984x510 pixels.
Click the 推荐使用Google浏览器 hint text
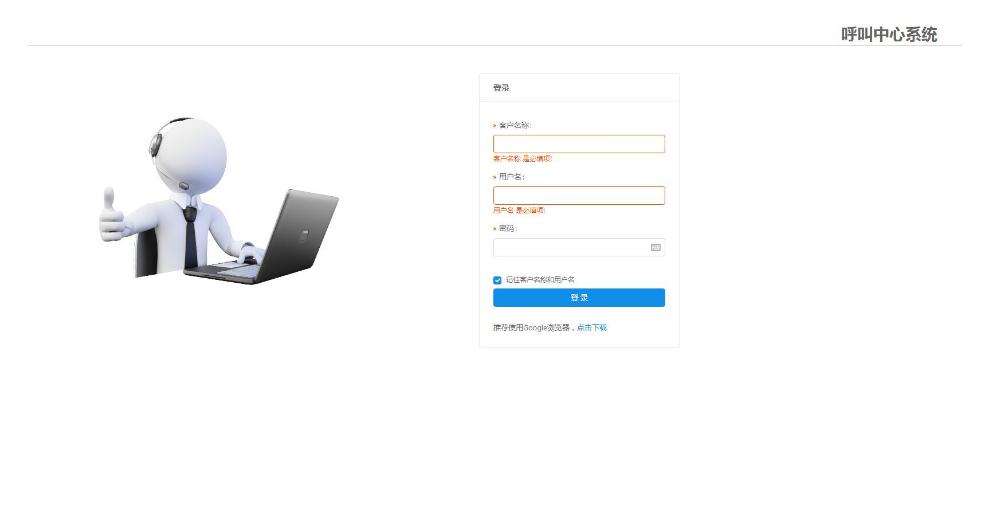pyautogui.click(x=533, y=327)
